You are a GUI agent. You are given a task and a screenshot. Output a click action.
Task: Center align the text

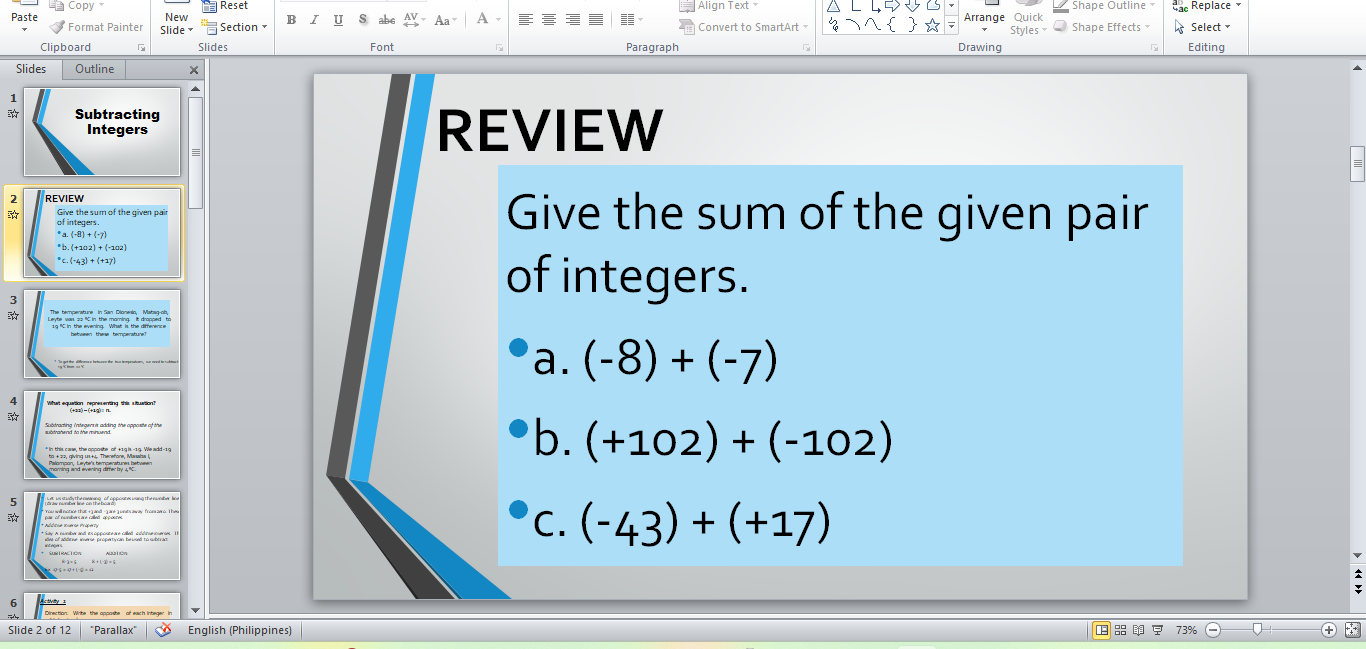(549, 20)
